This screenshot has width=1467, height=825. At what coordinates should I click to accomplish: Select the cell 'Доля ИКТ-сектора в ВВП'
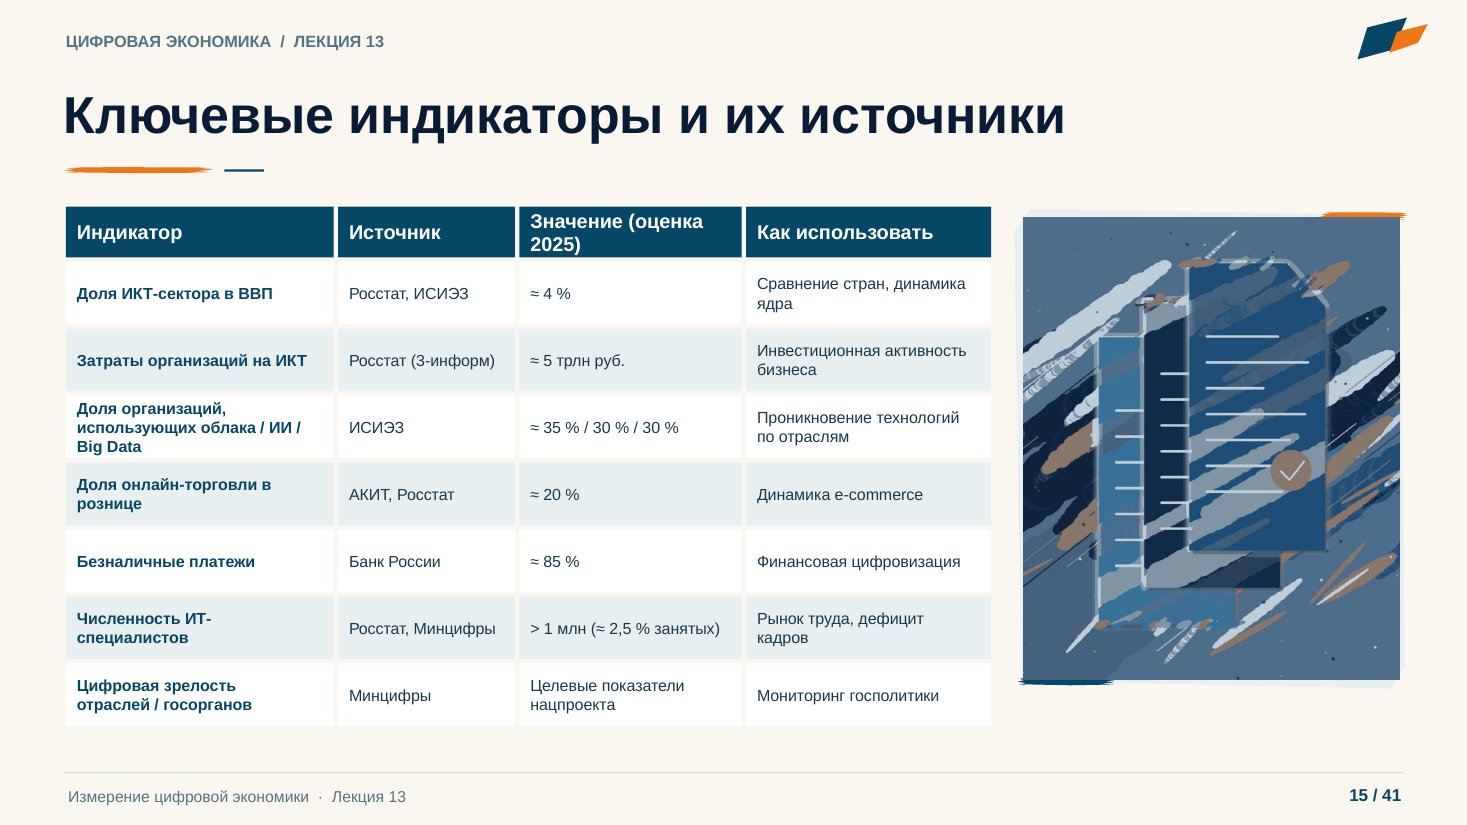tap(200, 294)
